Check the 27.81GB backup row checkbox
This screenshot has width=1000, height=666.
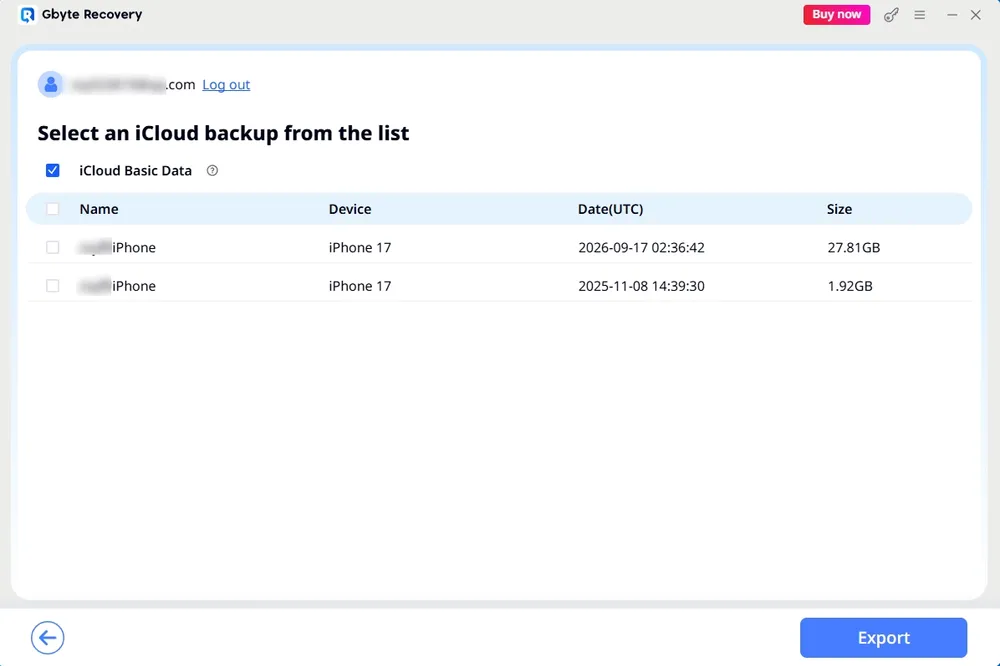pyautogui.click(x=52, y=247)
